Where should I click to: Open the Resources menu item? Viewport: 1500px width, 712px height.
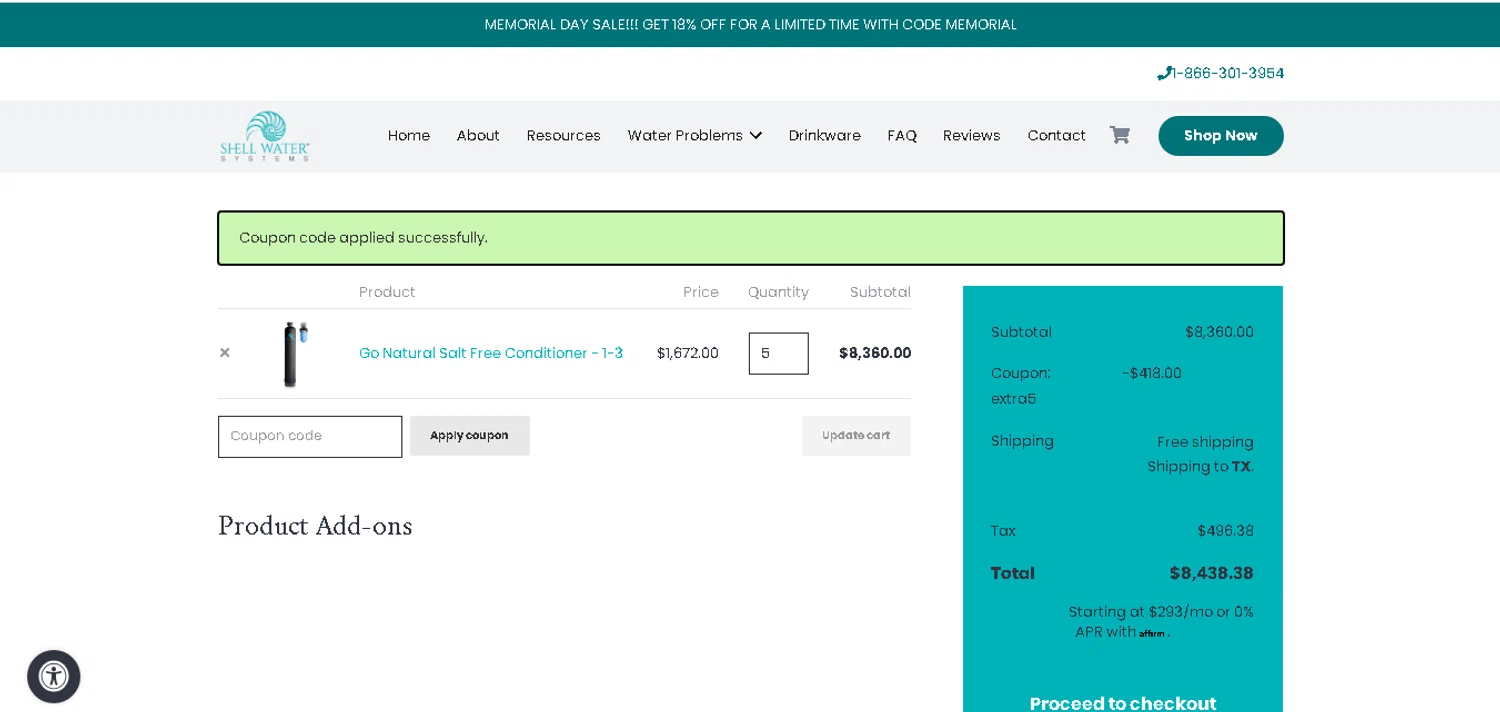click(564, 135)
